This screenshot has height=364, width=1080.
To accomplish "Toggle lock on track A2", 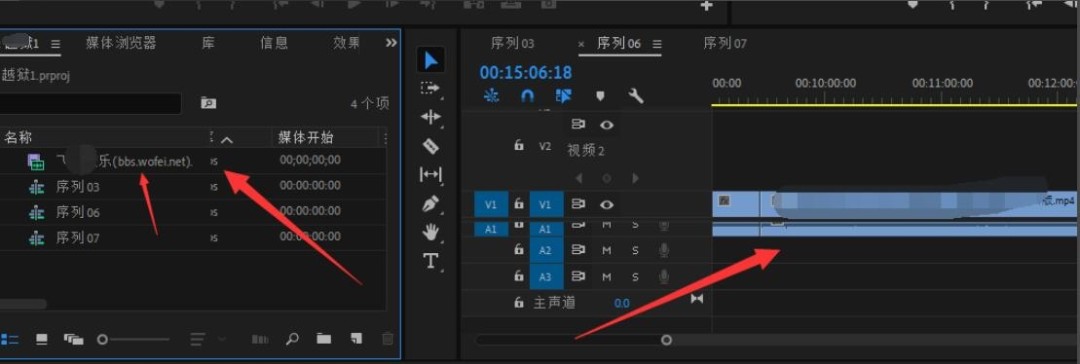I will tap(519, 250).
